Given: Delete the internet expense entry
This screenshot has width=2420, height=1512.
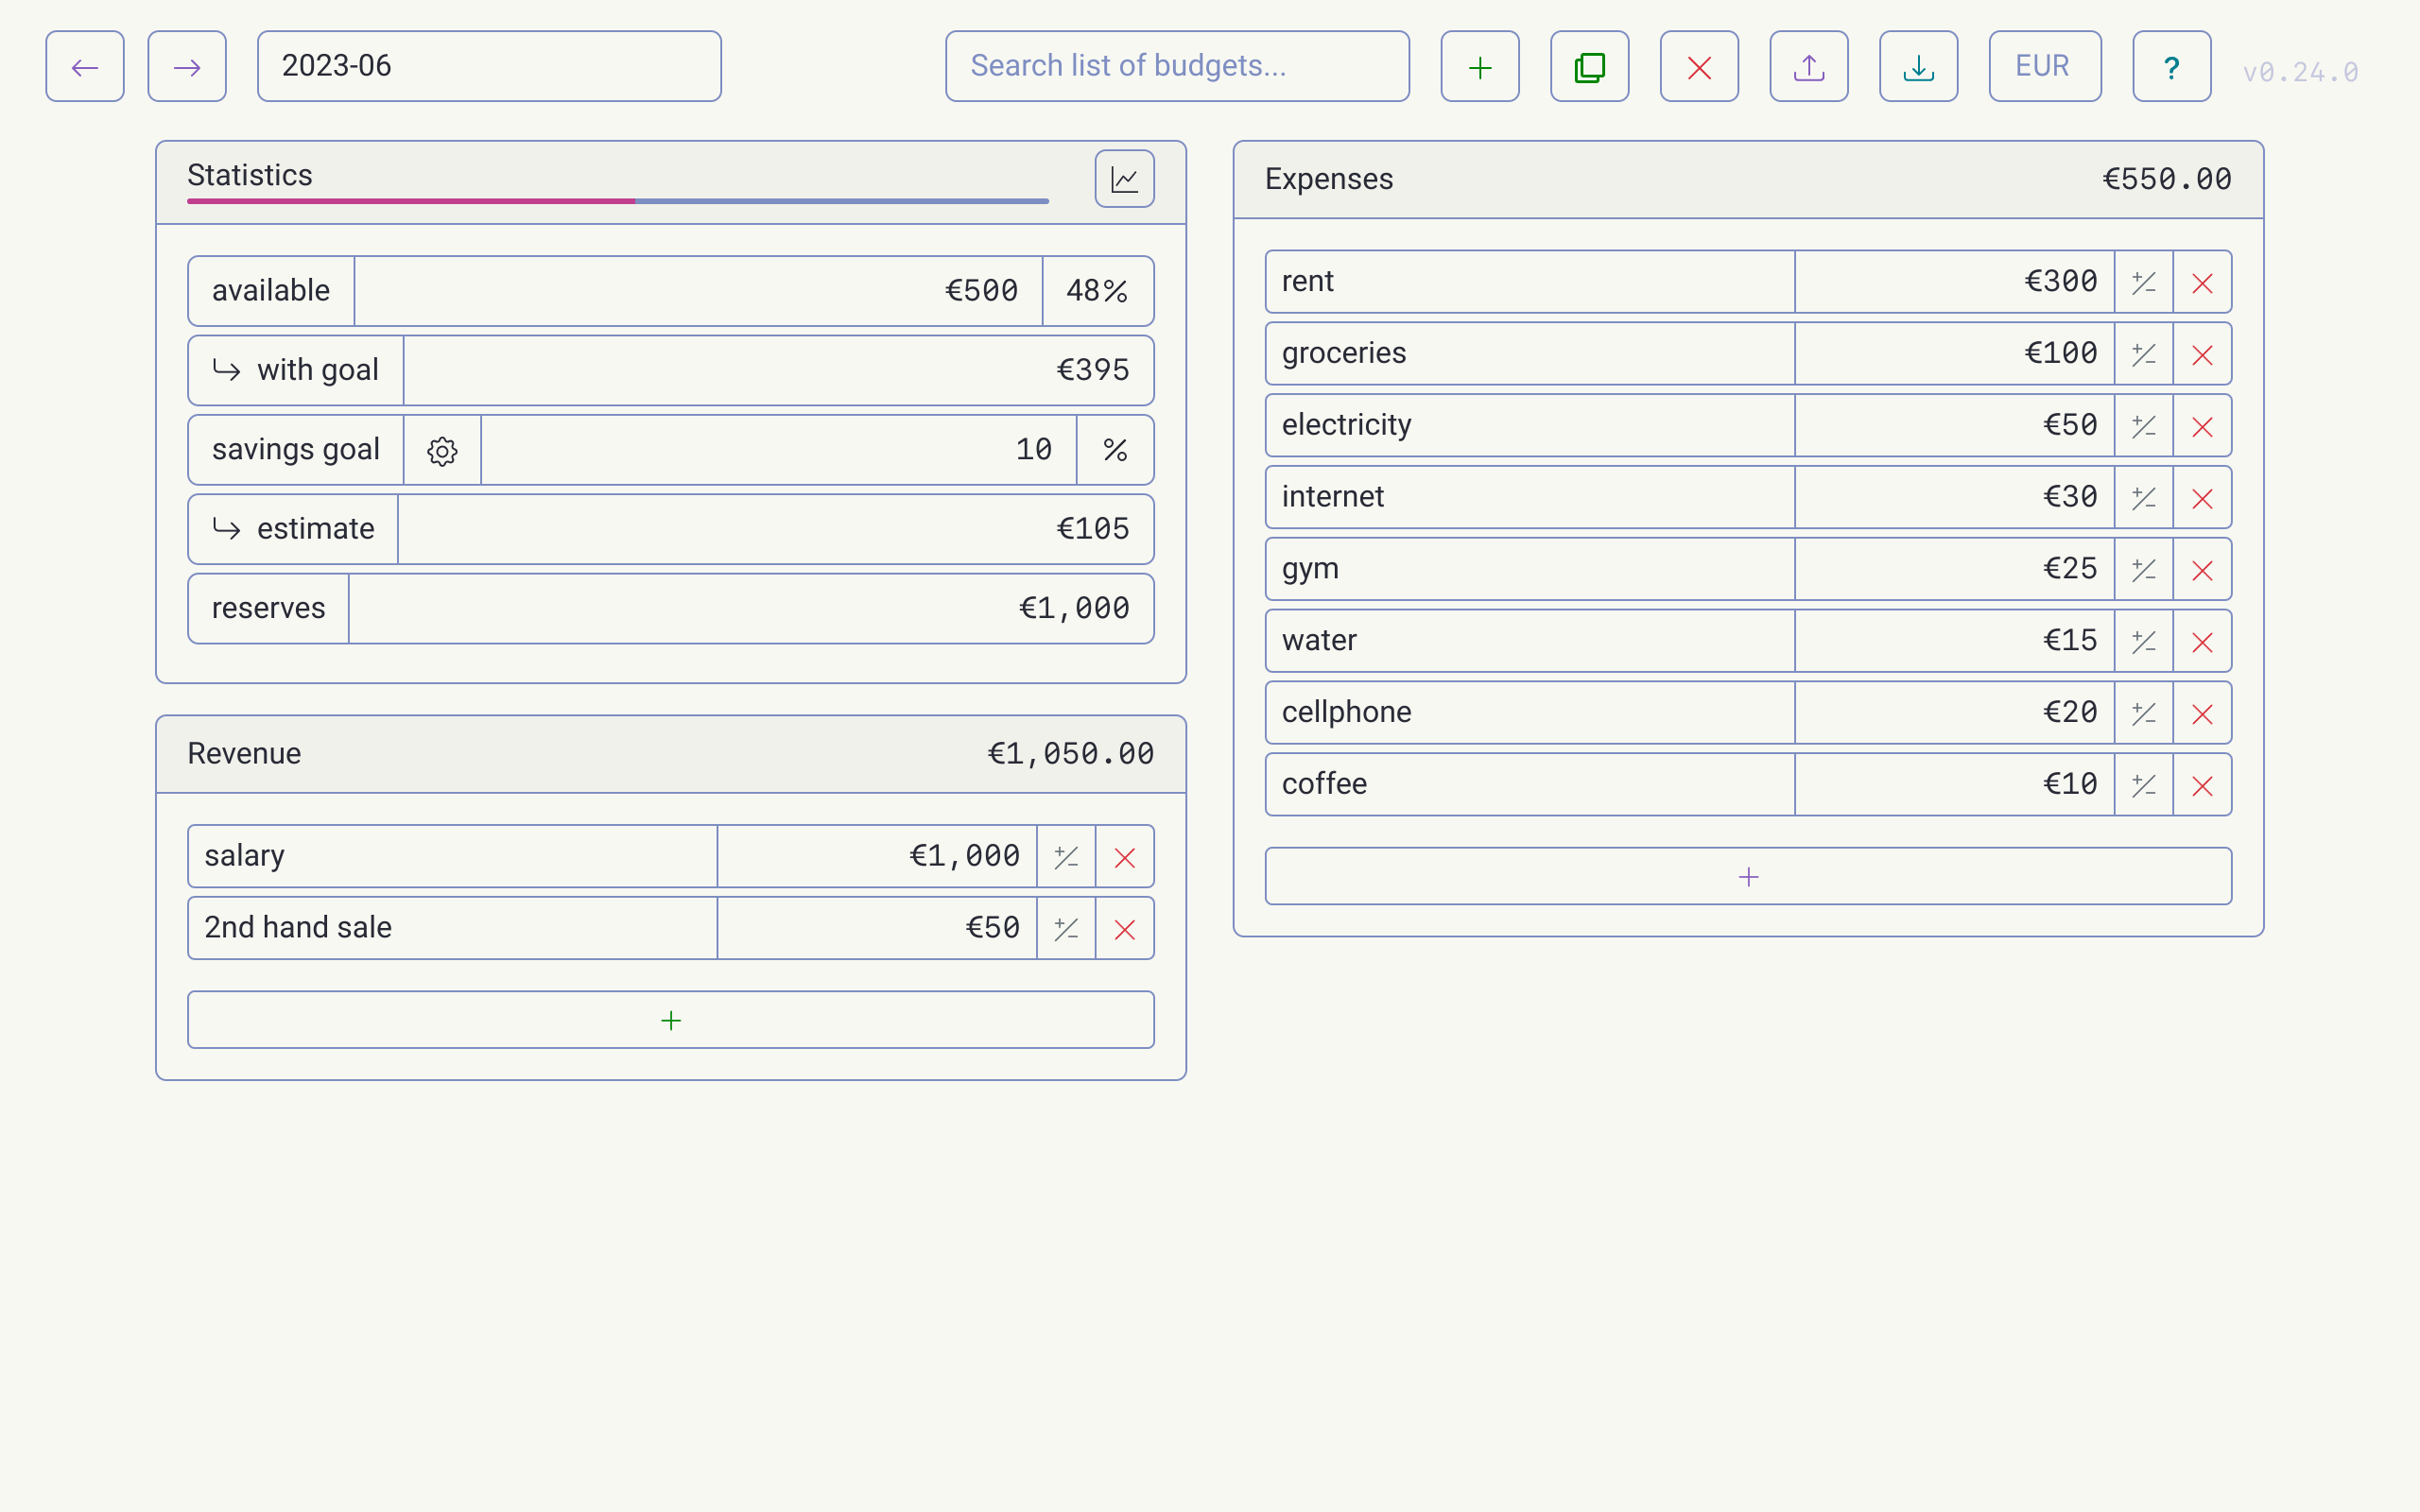Looking at the screenshot, I should click(x=2203, y=496).
